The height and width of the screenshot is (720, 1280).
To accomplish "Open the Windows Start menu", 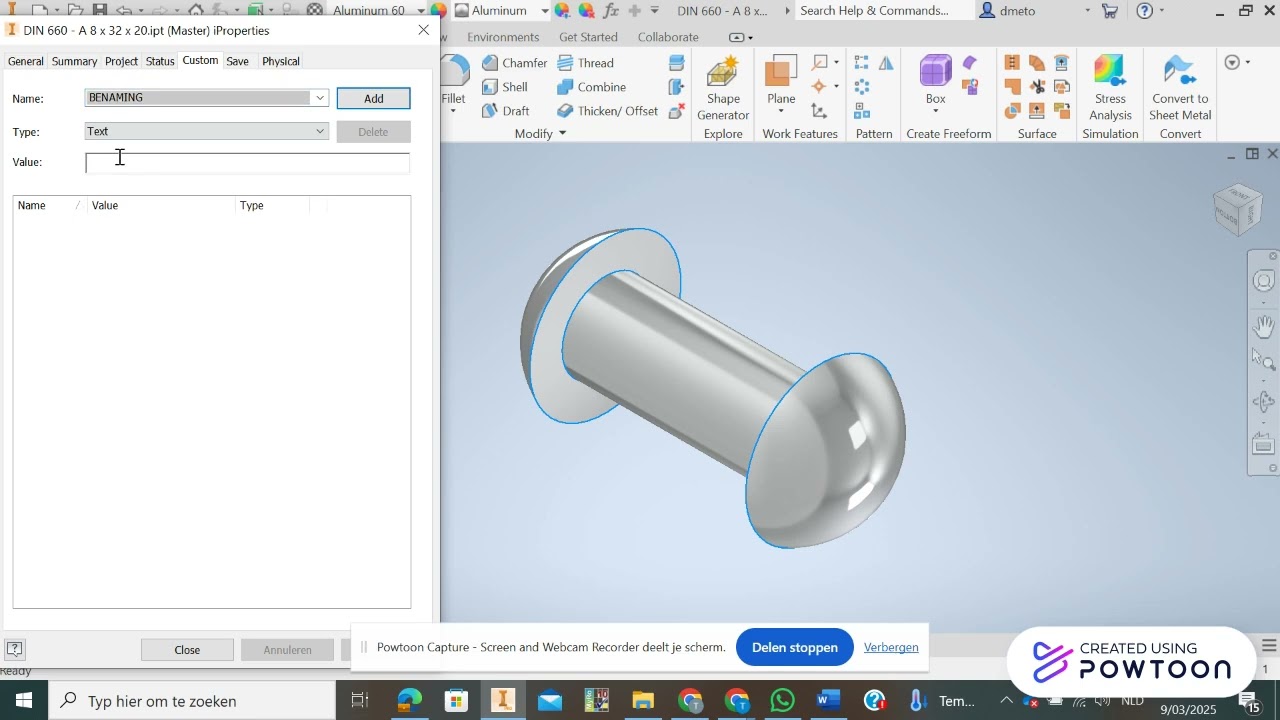I will [x=23, y=701].
